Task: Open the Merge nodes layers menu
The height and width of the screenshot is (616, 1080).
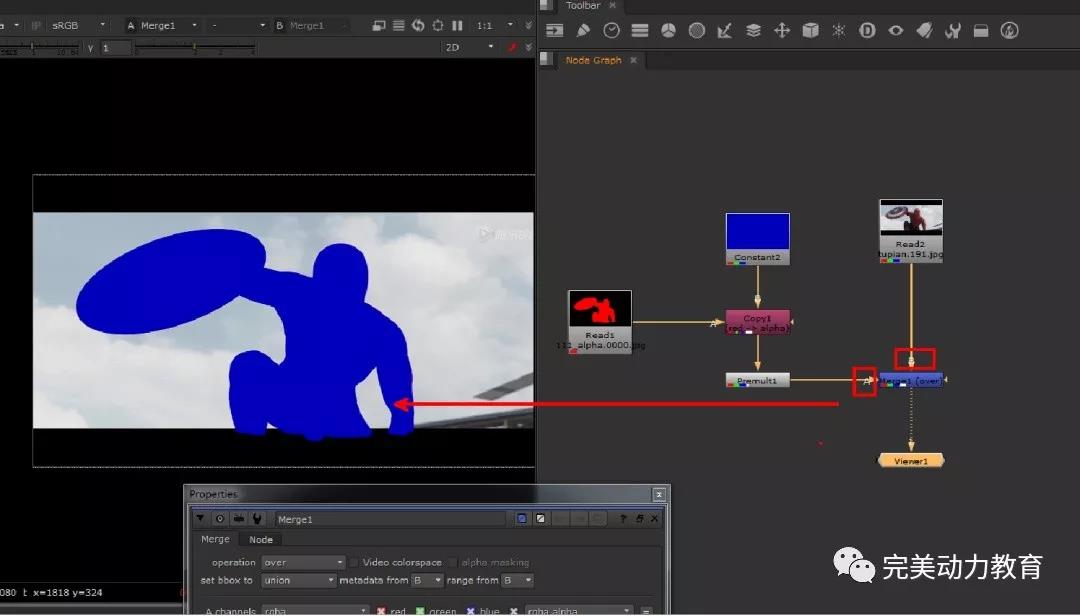Action: pos(754,30)
